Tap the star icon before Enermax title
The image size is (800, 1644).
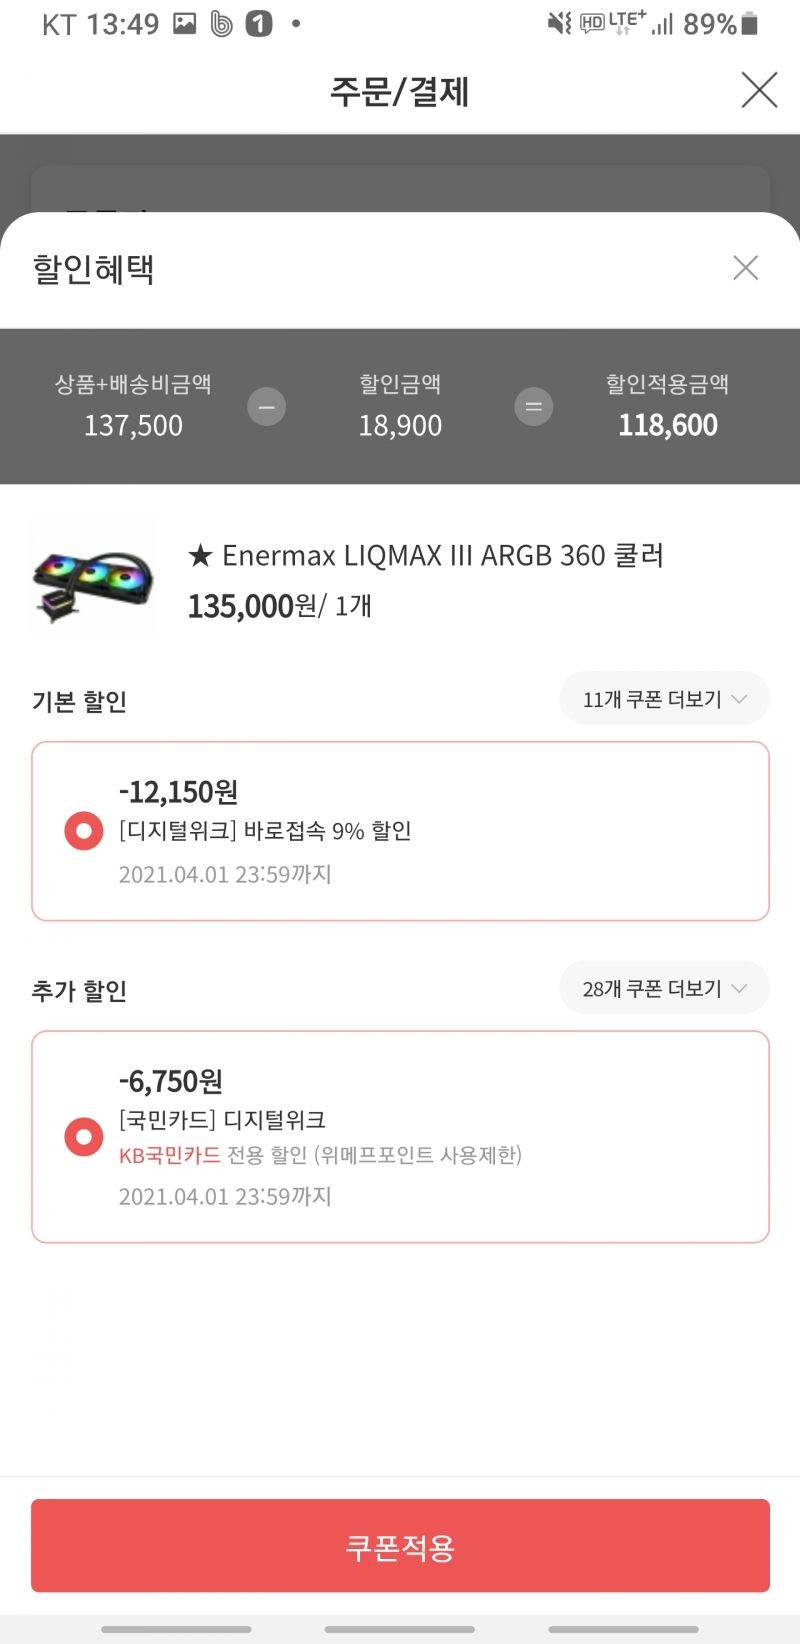[x=200, y=555]
